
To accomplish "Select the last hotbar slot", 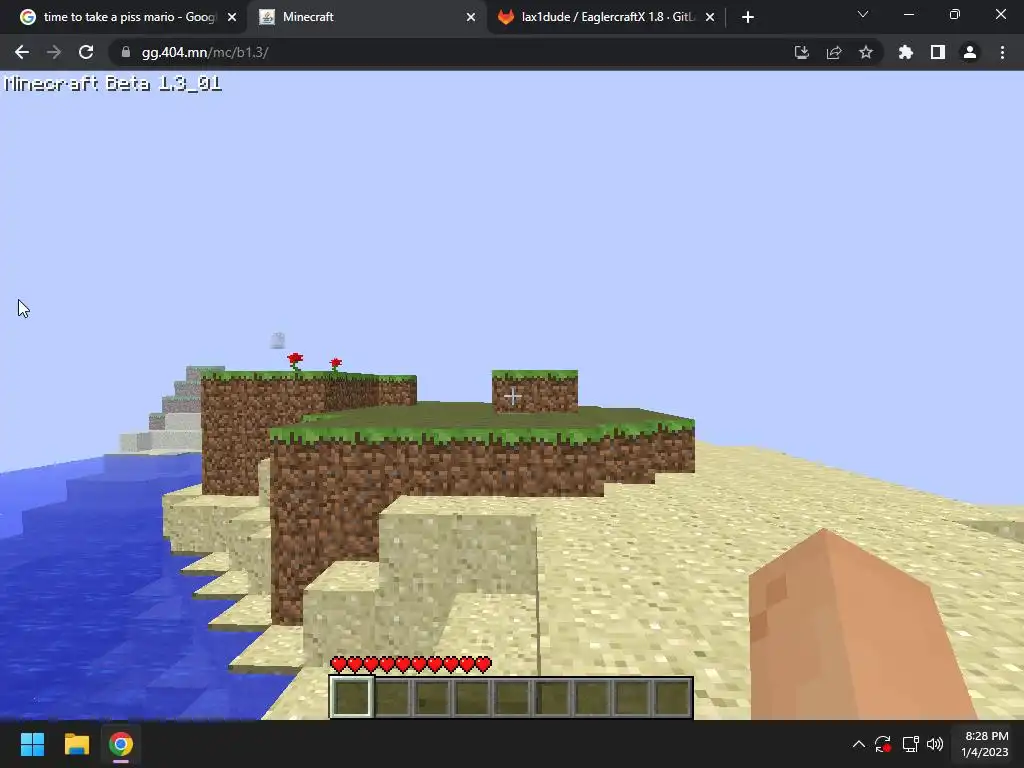I will (x=671, y=697).
